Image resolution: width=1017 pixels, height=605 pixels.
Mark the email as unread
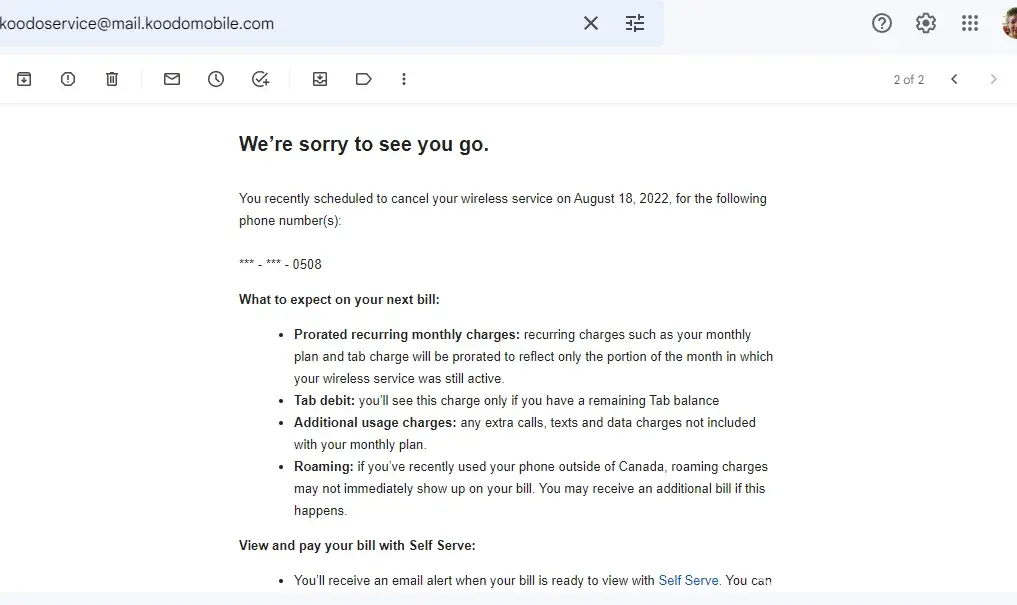click(x=172, y=79)
